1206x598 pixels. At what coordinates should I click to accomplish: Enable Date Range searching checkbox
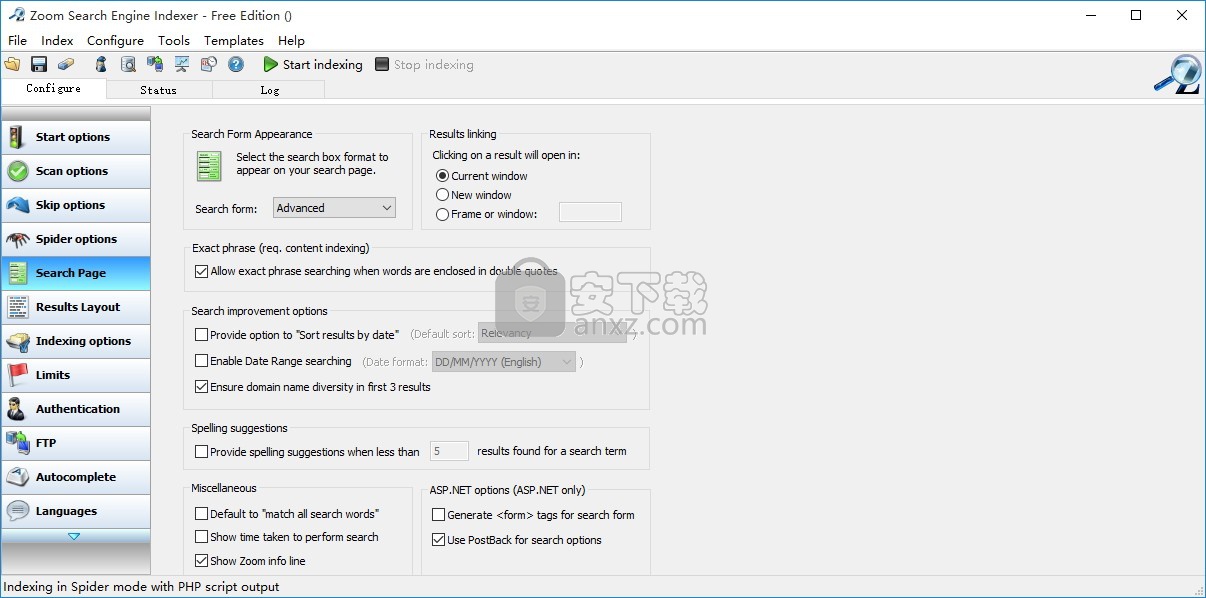(x=202, y=361)
